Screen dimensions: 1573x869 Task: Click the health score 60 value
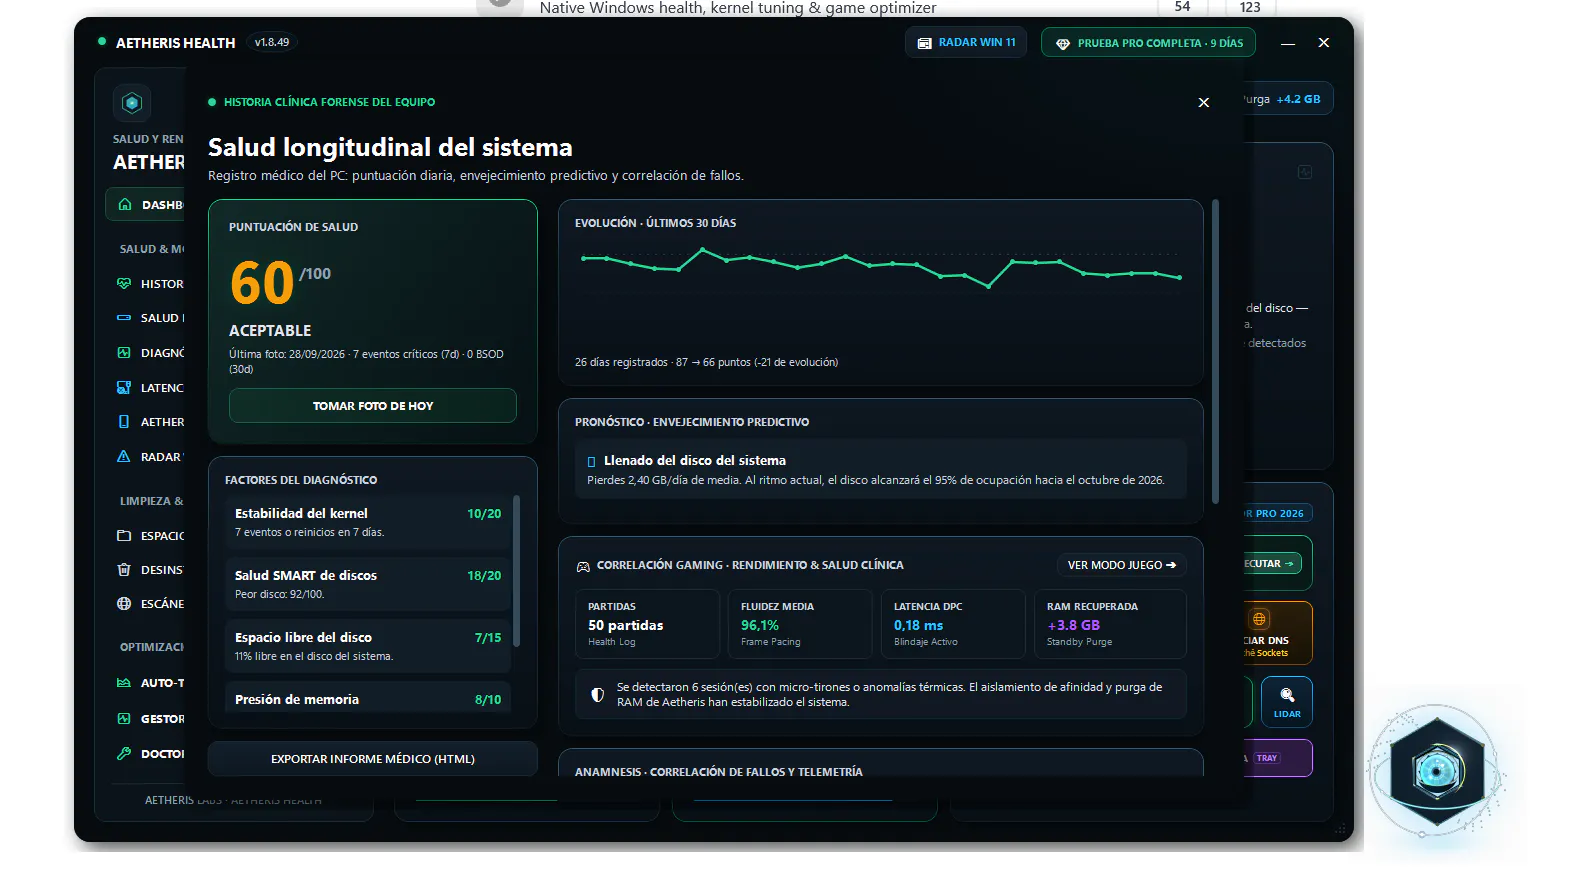[262, 283]
